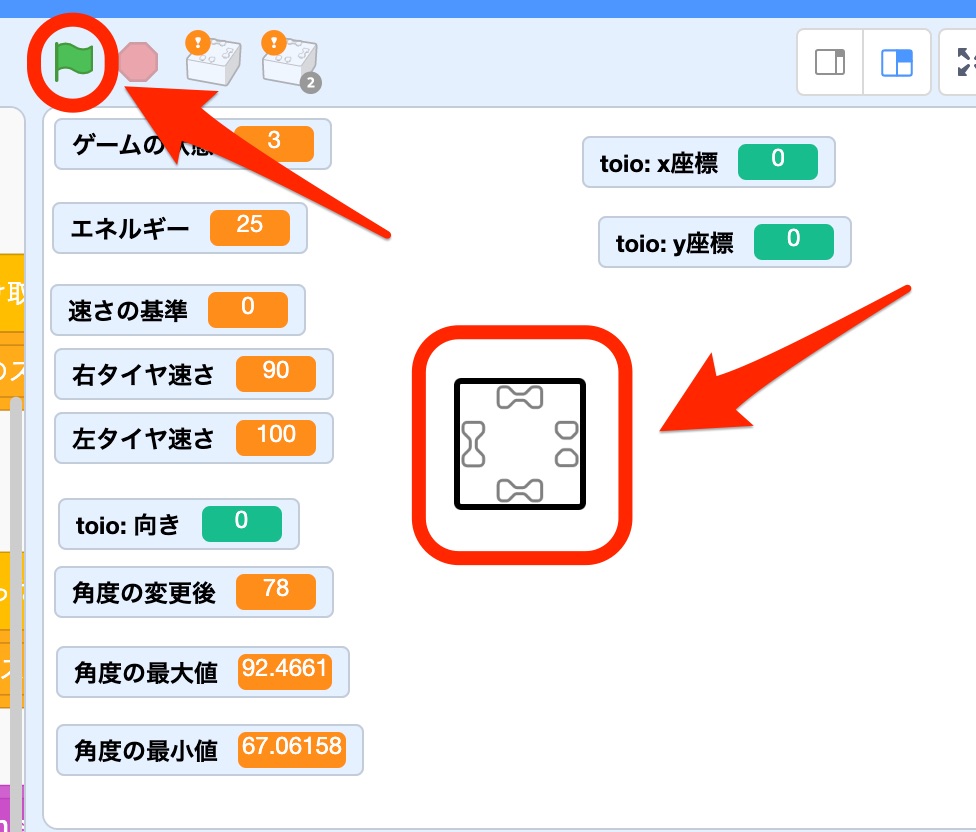Switch to small stage layout

coord(830,62)
